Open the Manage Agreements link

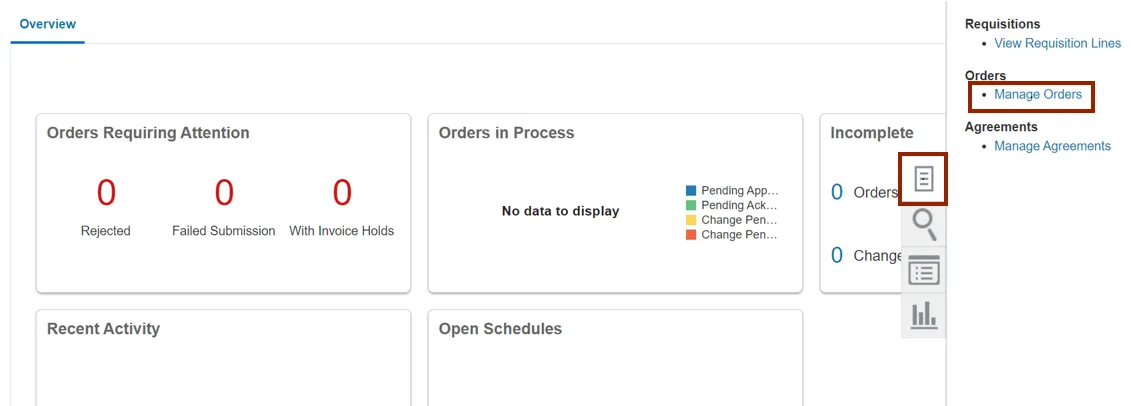coord(1052,147)
